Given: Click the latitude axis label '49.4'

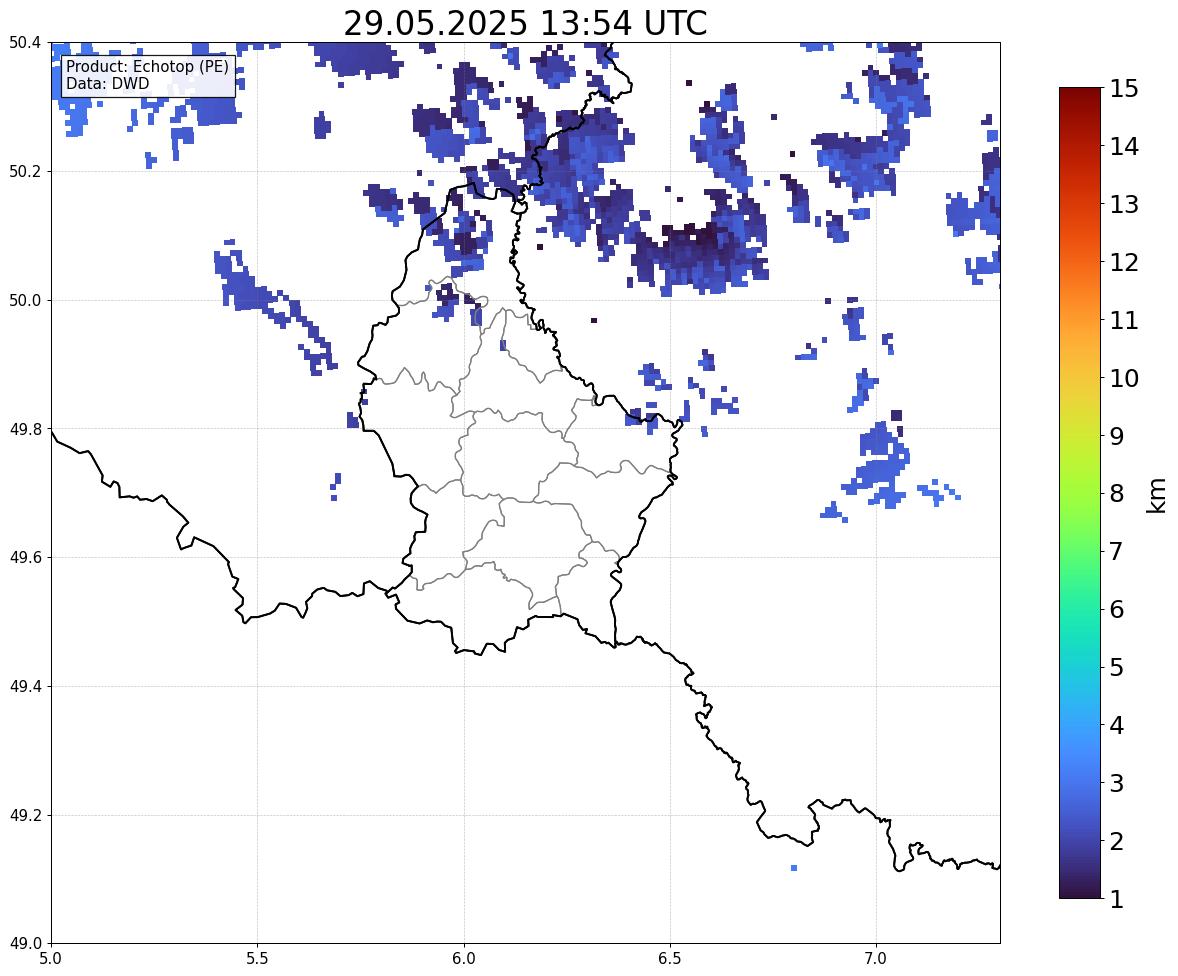Looking at the screenshot, I should tap(25, 687).
